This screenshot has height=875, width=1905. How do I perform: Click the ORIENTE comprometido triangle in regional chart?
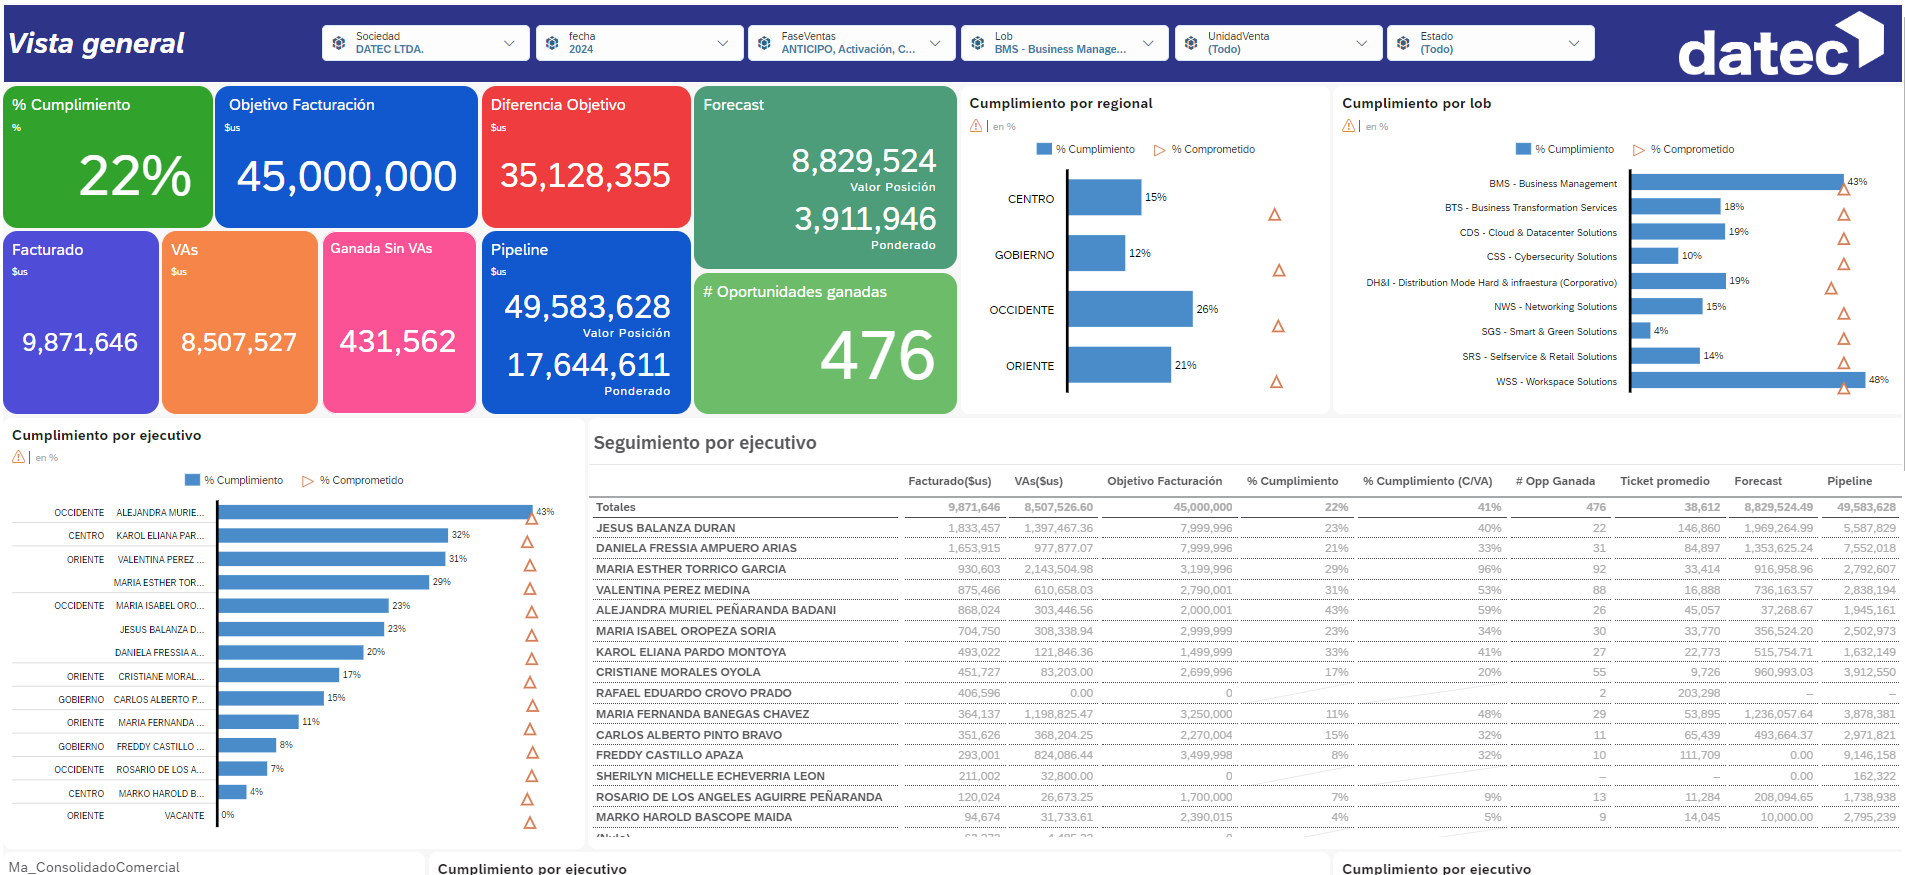tap(1277, 381)
